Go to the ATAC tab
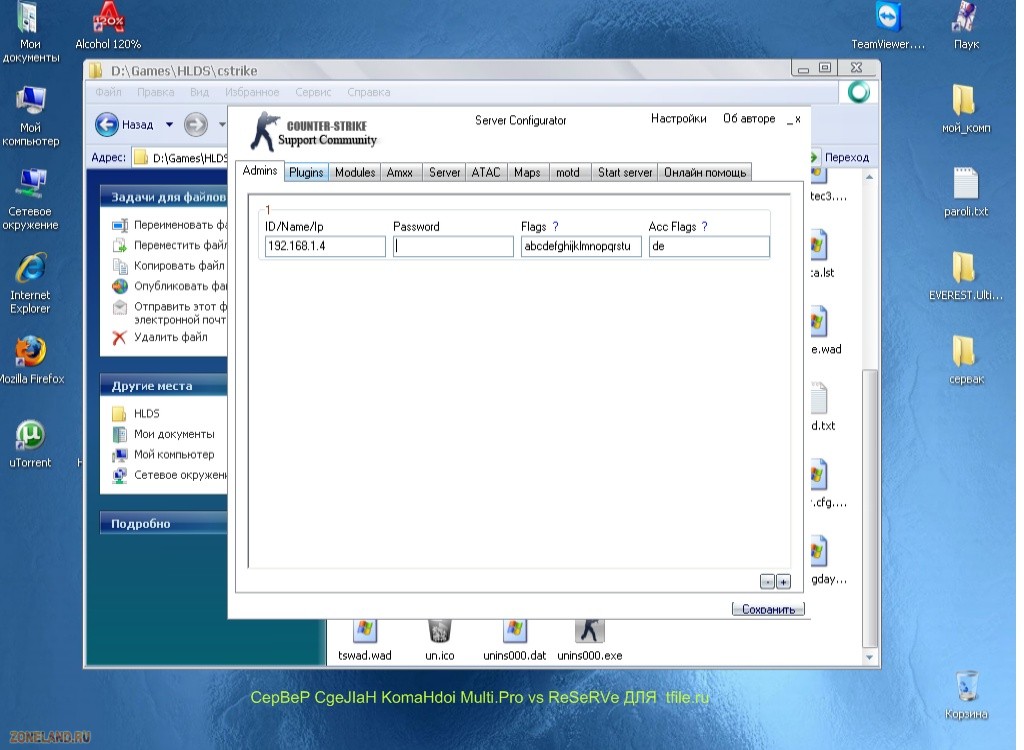Viewport: 1024px width, 750px height. click(486, 172)
